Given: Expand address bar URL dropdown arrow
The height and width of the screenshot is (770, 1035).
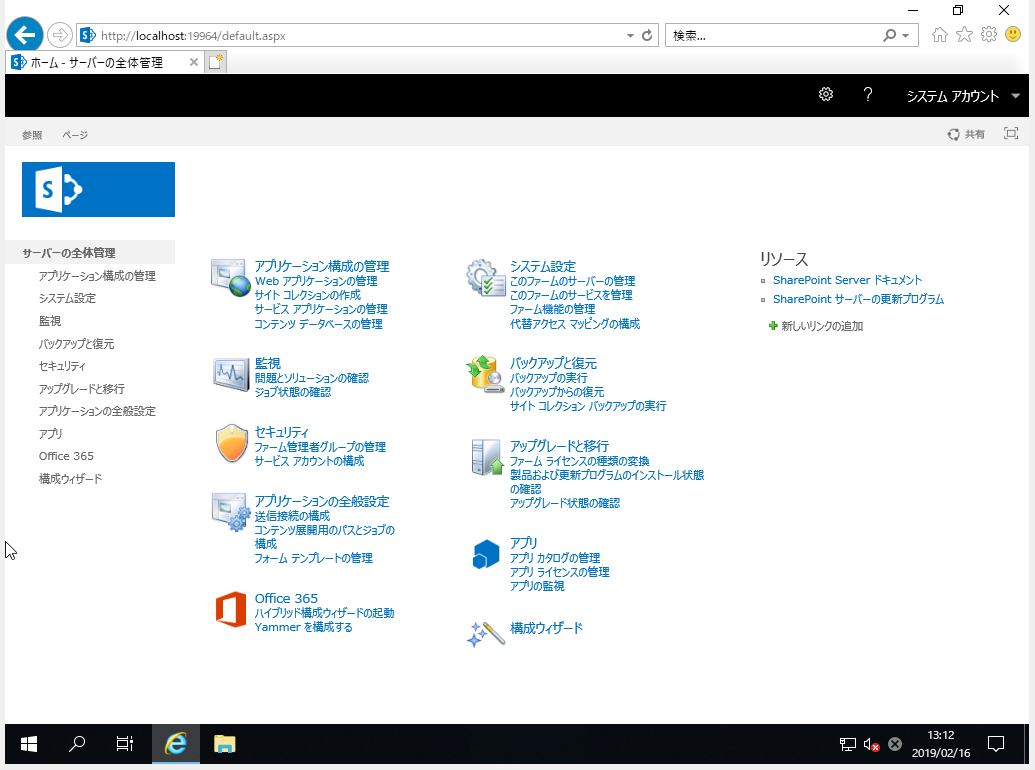Looking at the screenshot, I should point(630,36).
